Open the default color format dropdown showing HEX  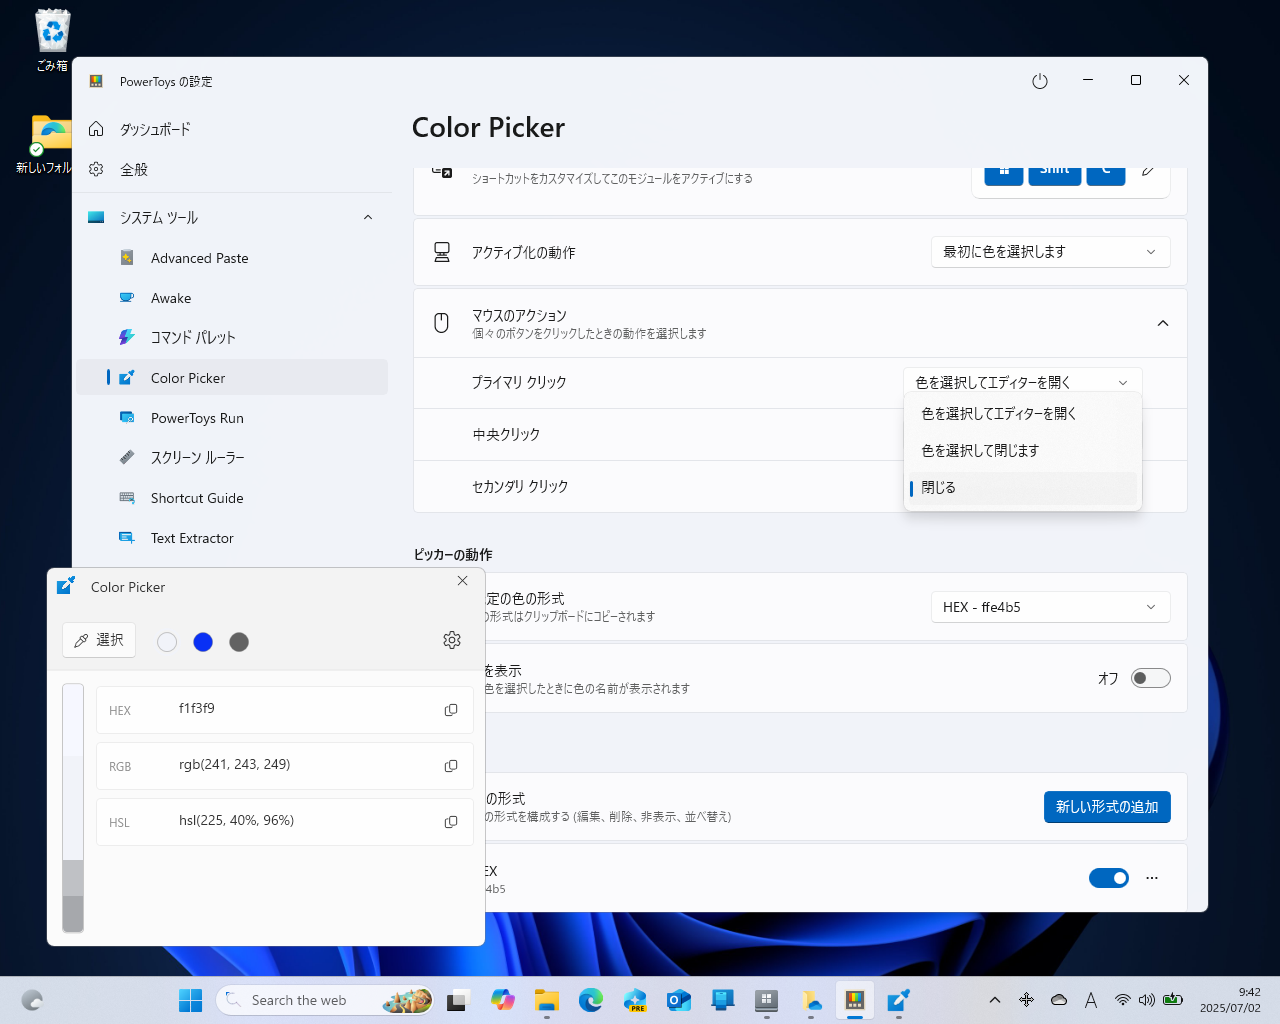pos(1050,607)
